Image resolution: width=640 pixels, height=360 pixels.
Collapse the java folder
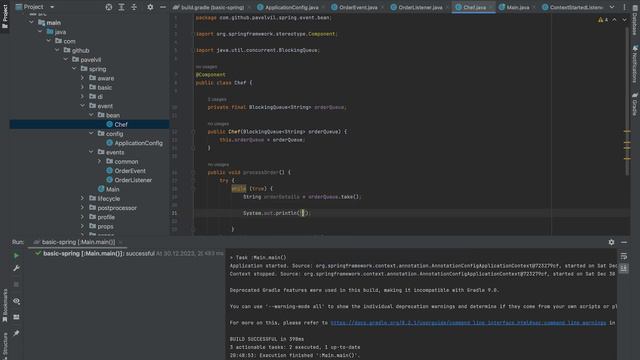pyautogui.click(x=40, y=31)
